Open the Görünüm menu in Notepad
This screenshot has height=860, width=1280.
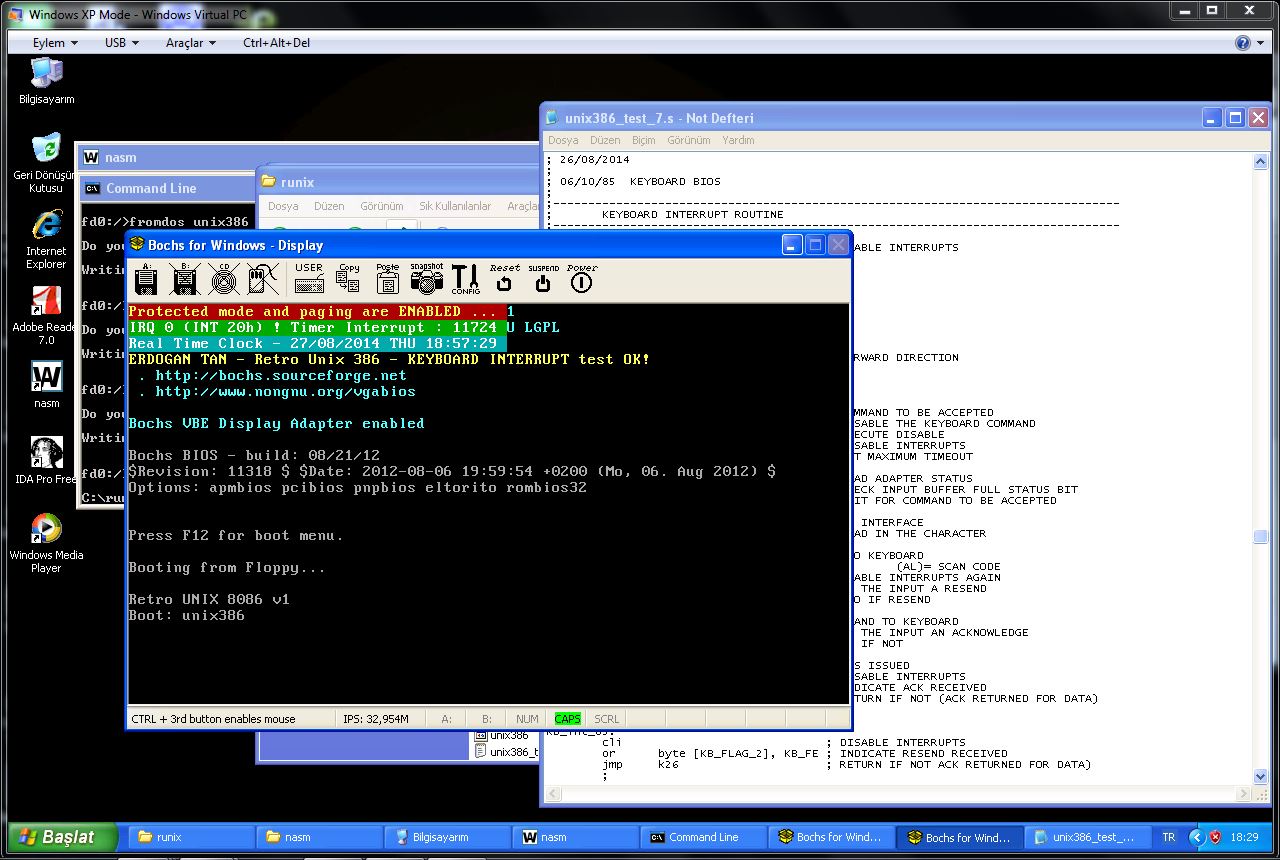pos(689,141)
